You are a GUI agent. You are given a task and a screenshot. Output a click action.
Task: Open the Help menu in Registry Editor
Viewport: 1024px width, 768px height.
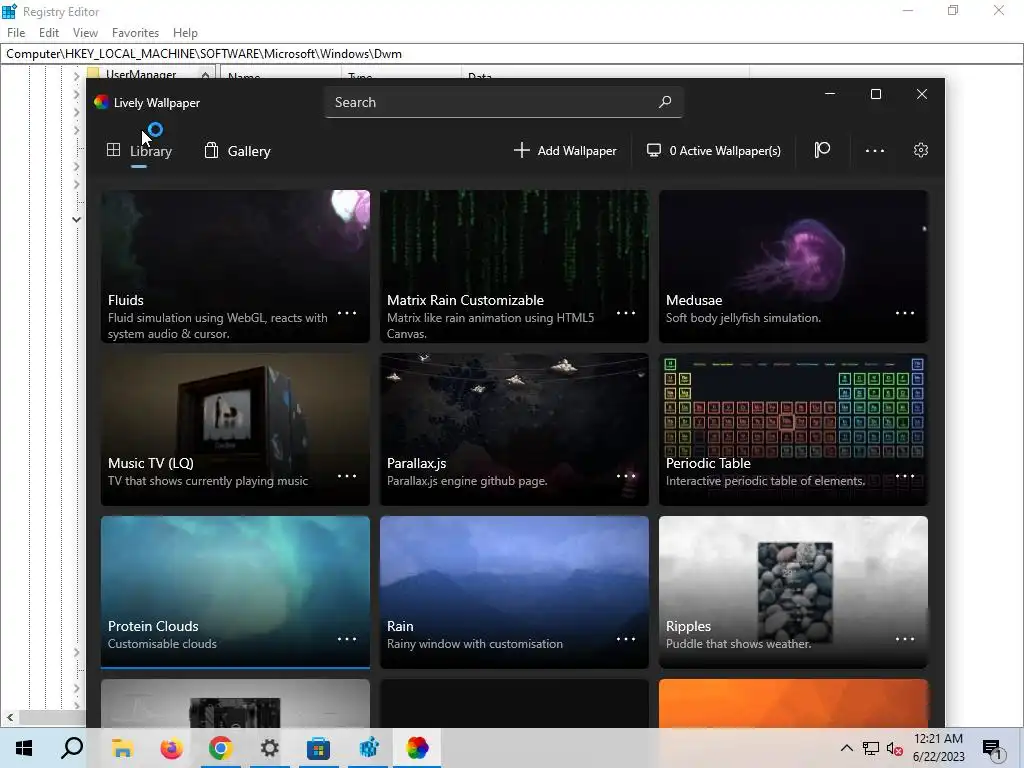click(x=185, y=33)
